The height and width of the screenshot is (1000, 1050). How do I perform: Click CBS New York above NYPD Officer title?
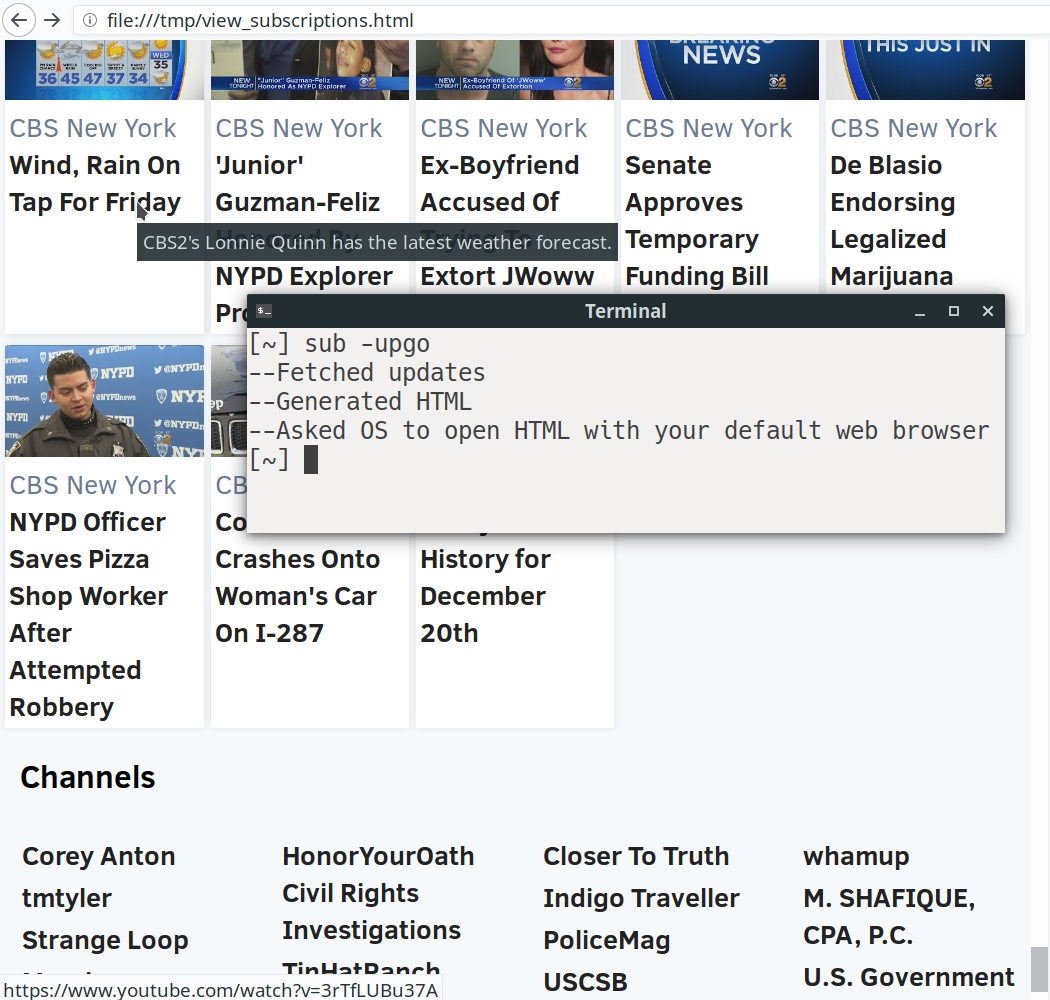point(93,485)
